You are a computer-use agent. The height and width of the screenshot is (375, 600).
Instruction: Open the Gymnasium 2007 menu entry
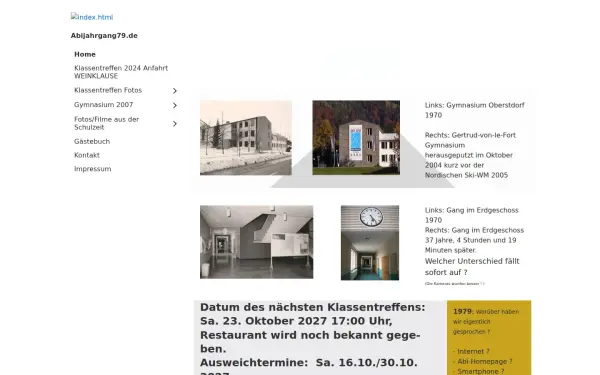(104, 105)
